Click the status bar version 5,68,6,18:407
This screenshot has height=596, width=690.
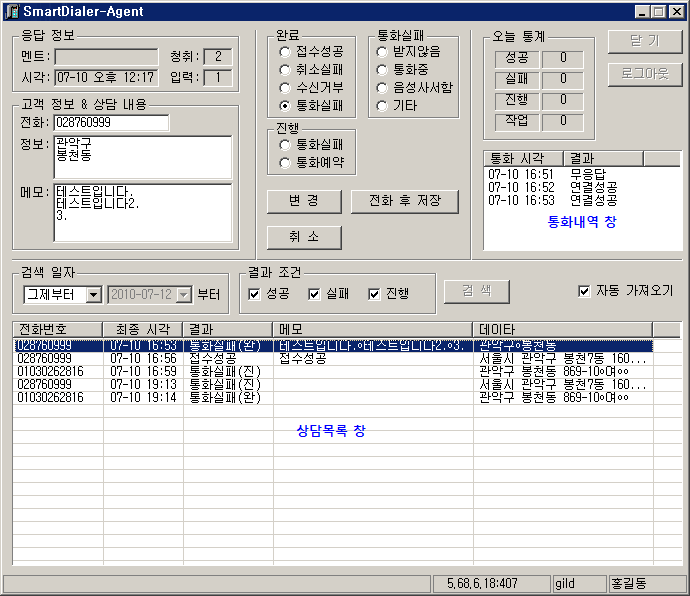pos(492,584)
